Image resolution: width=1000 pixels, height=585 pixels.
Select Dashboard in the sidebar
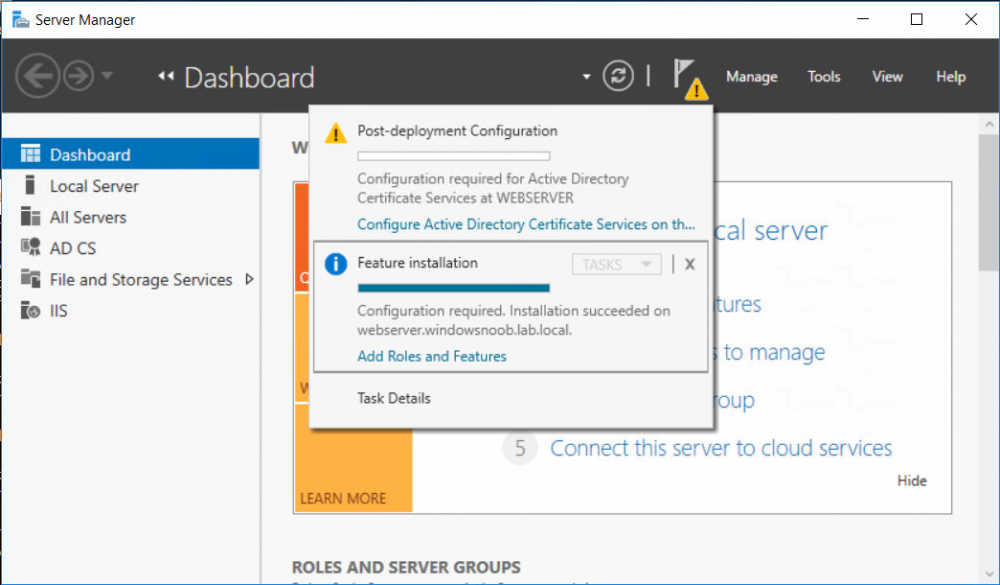click(130, 154)
